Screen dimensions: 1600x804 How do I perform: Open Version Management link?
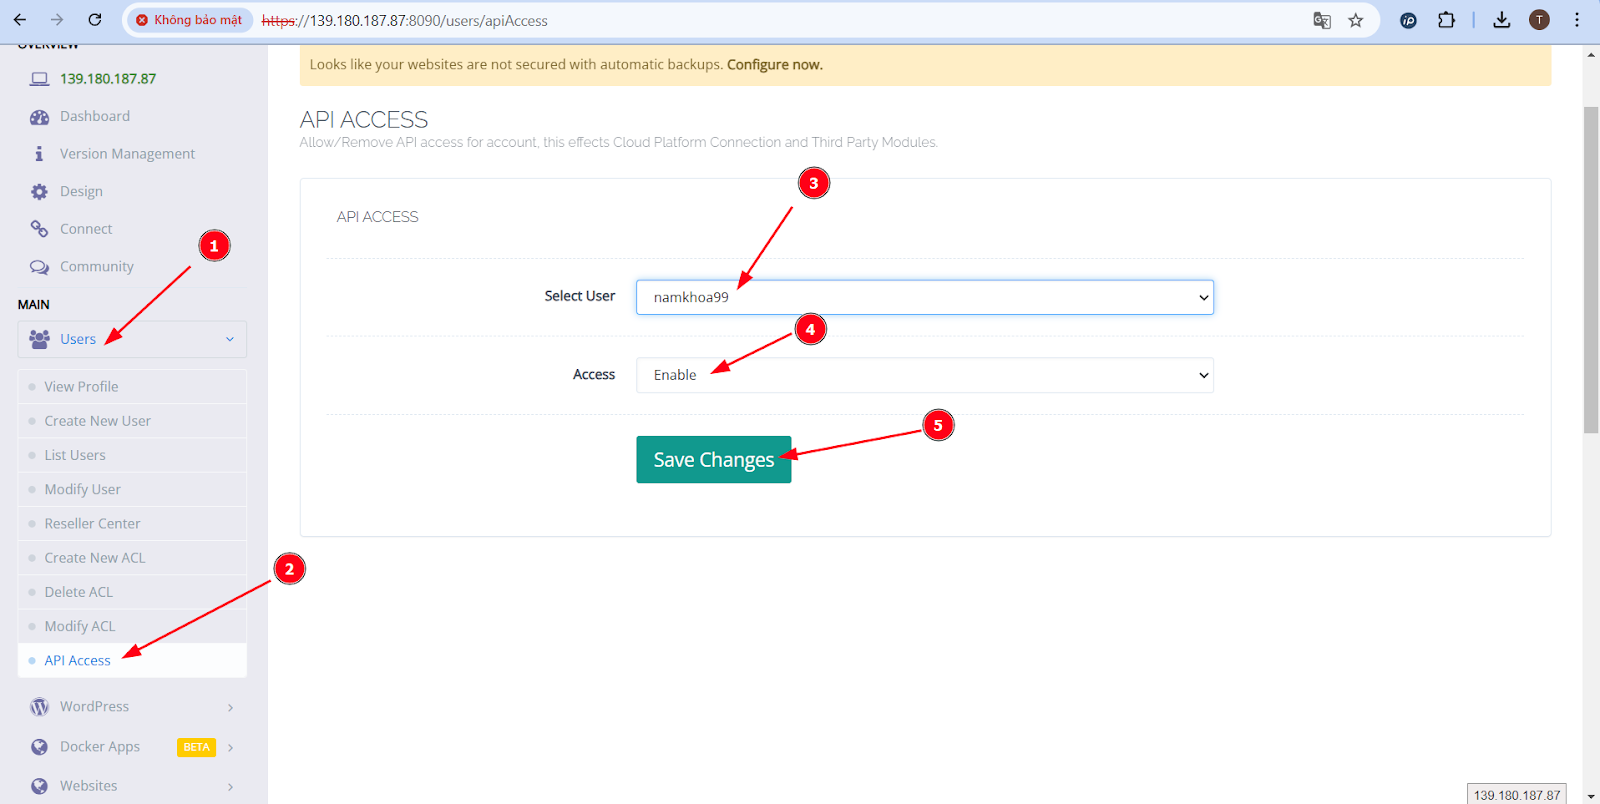tap(127, 154)
